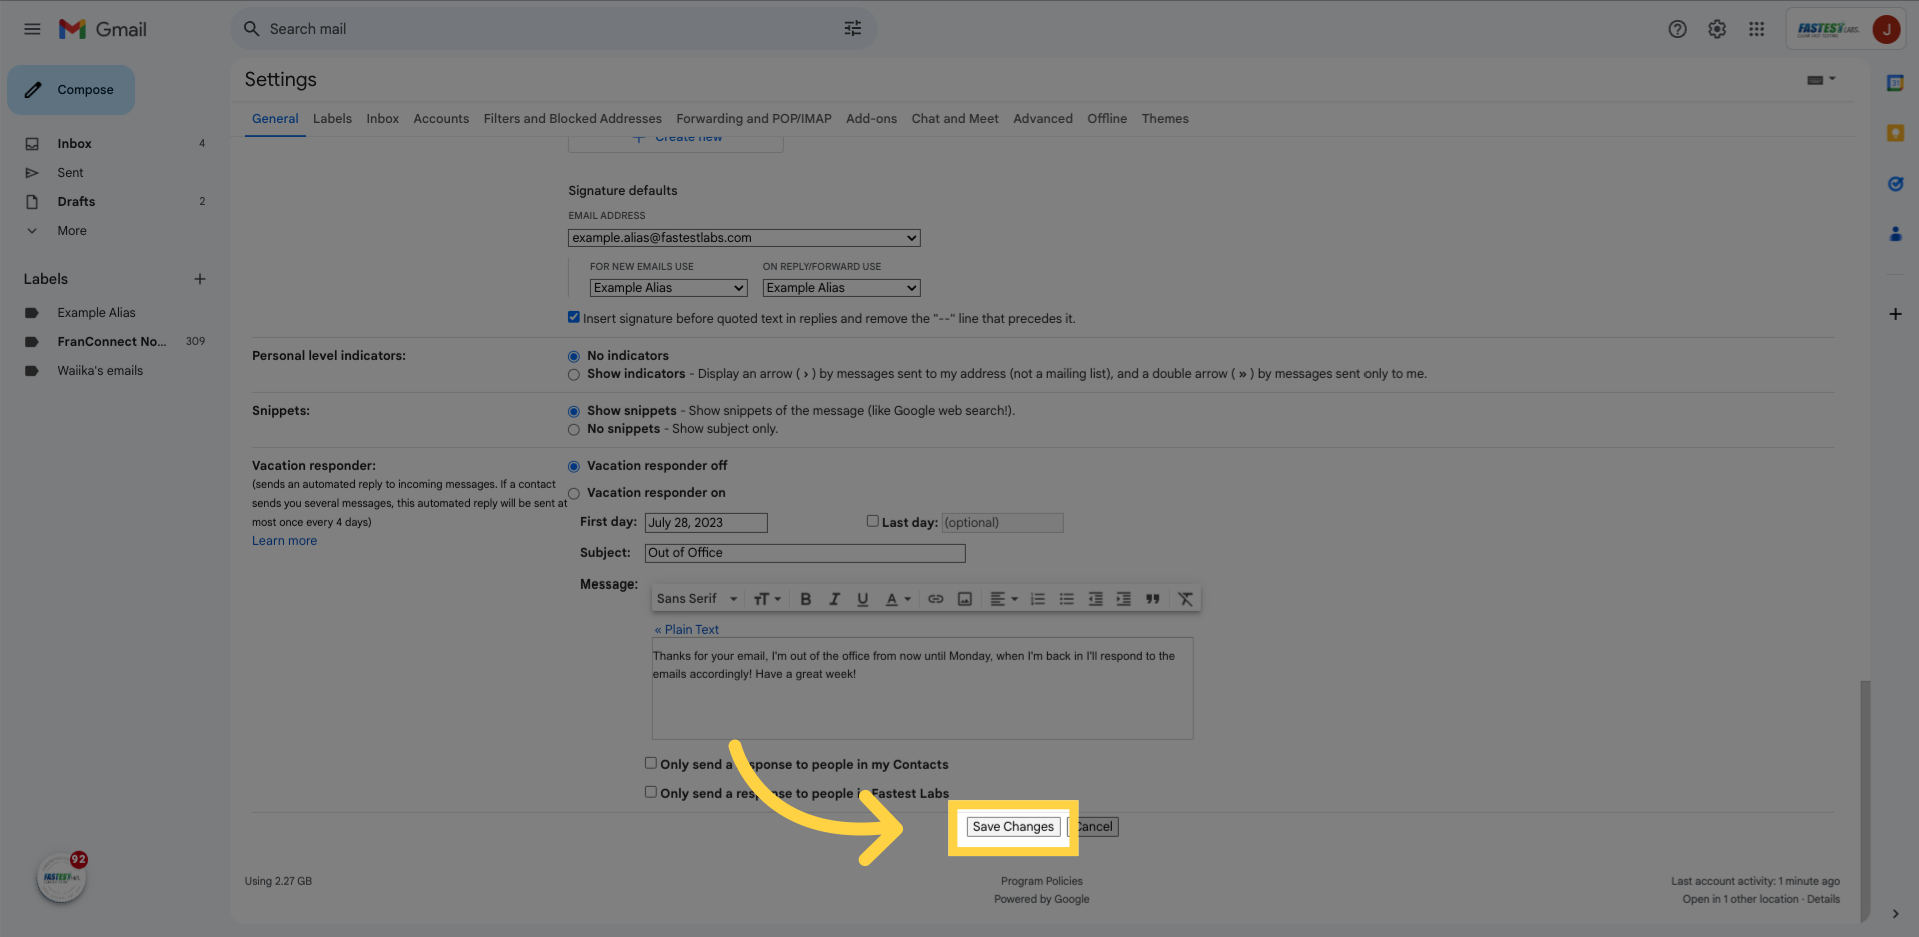The image size is (1919, 937).
Task: Enable the Last day checkbox
Action: (x=873, y=521)
